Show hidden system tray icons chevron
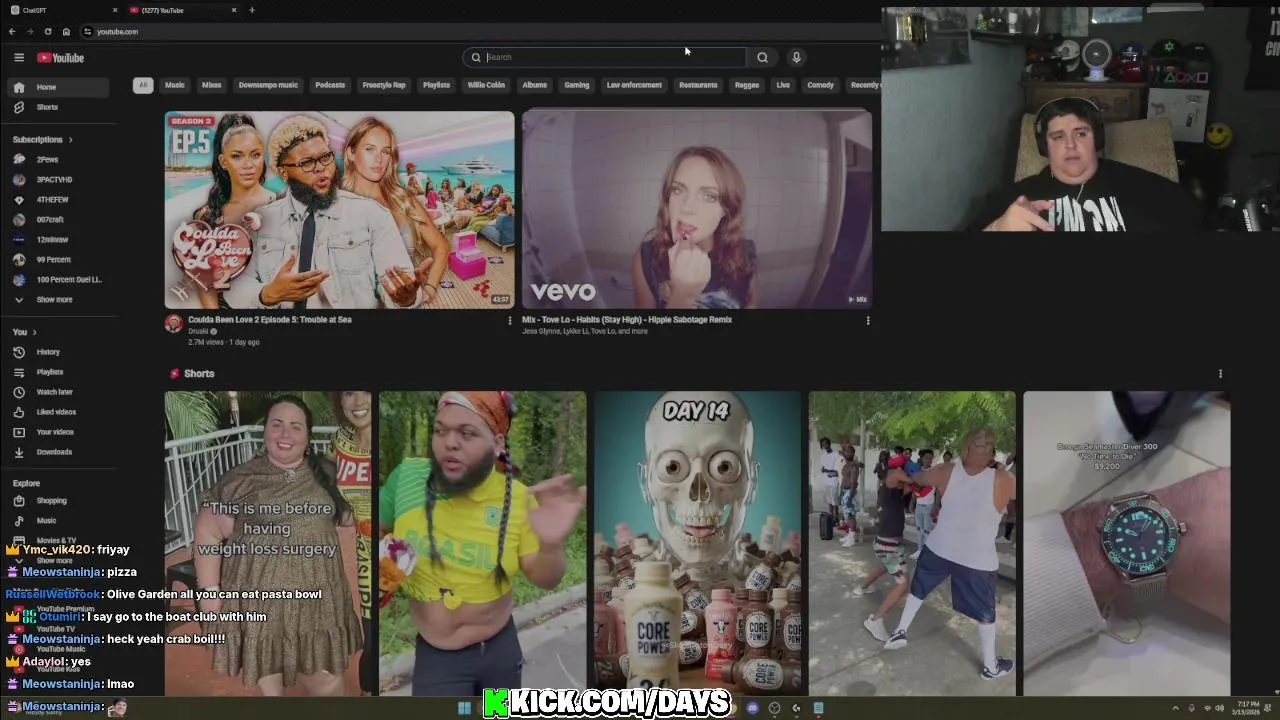The image size is (1280, 720). [1177, 708]
